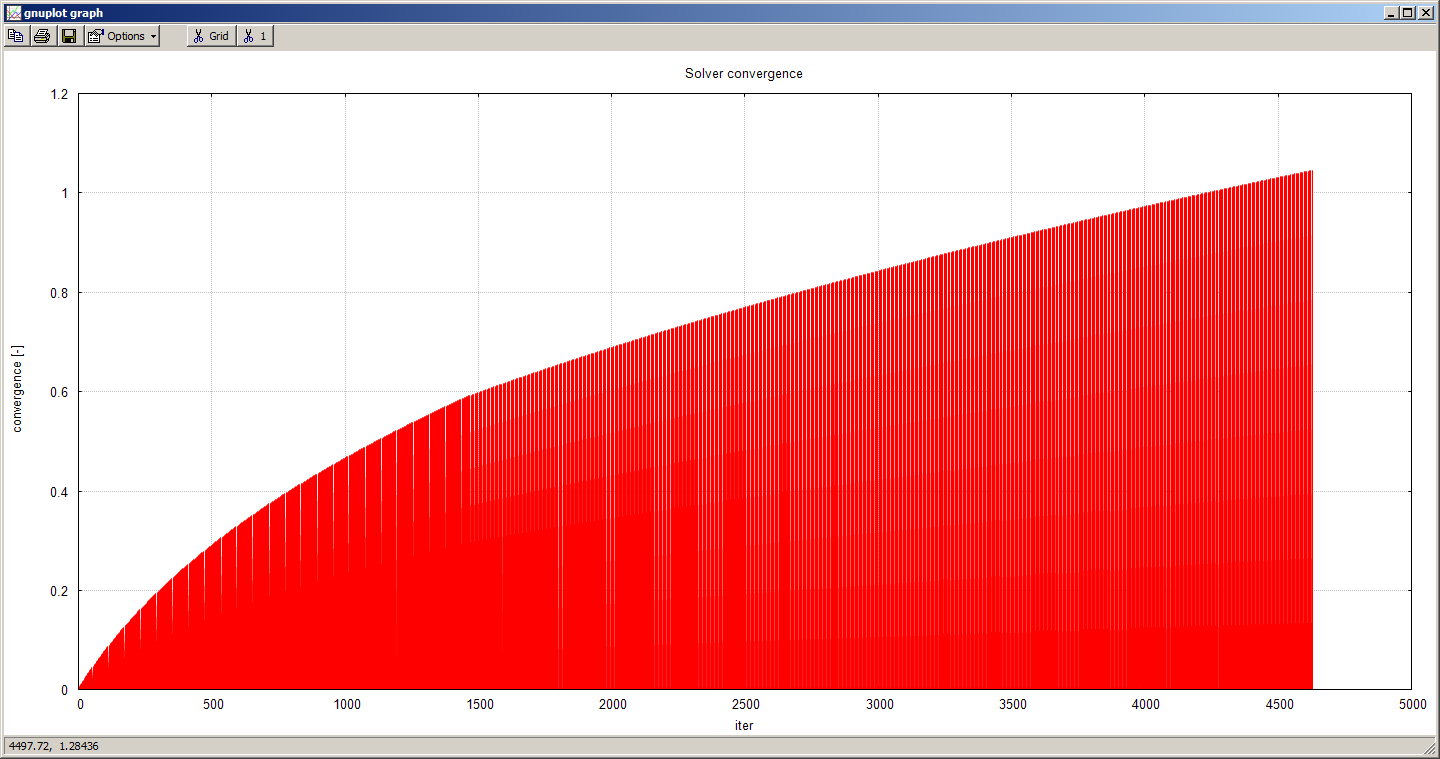
Task: Close the gnuplot graph window
Action: pyautogui.click(x=1425, y=13)
